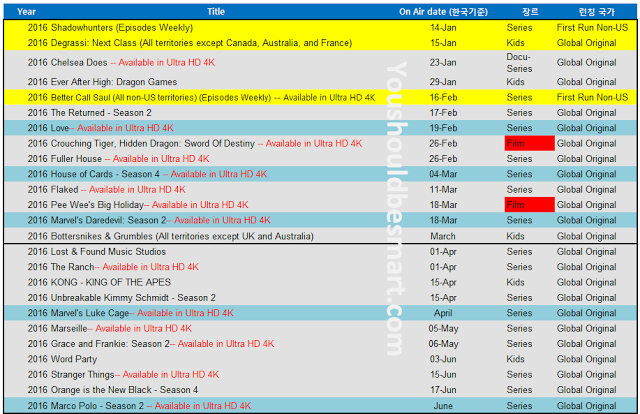Select KONG - KING OF THE APES
Image resolution: width=640 pixels, height=414 pixels.
(x=111, y=283)
